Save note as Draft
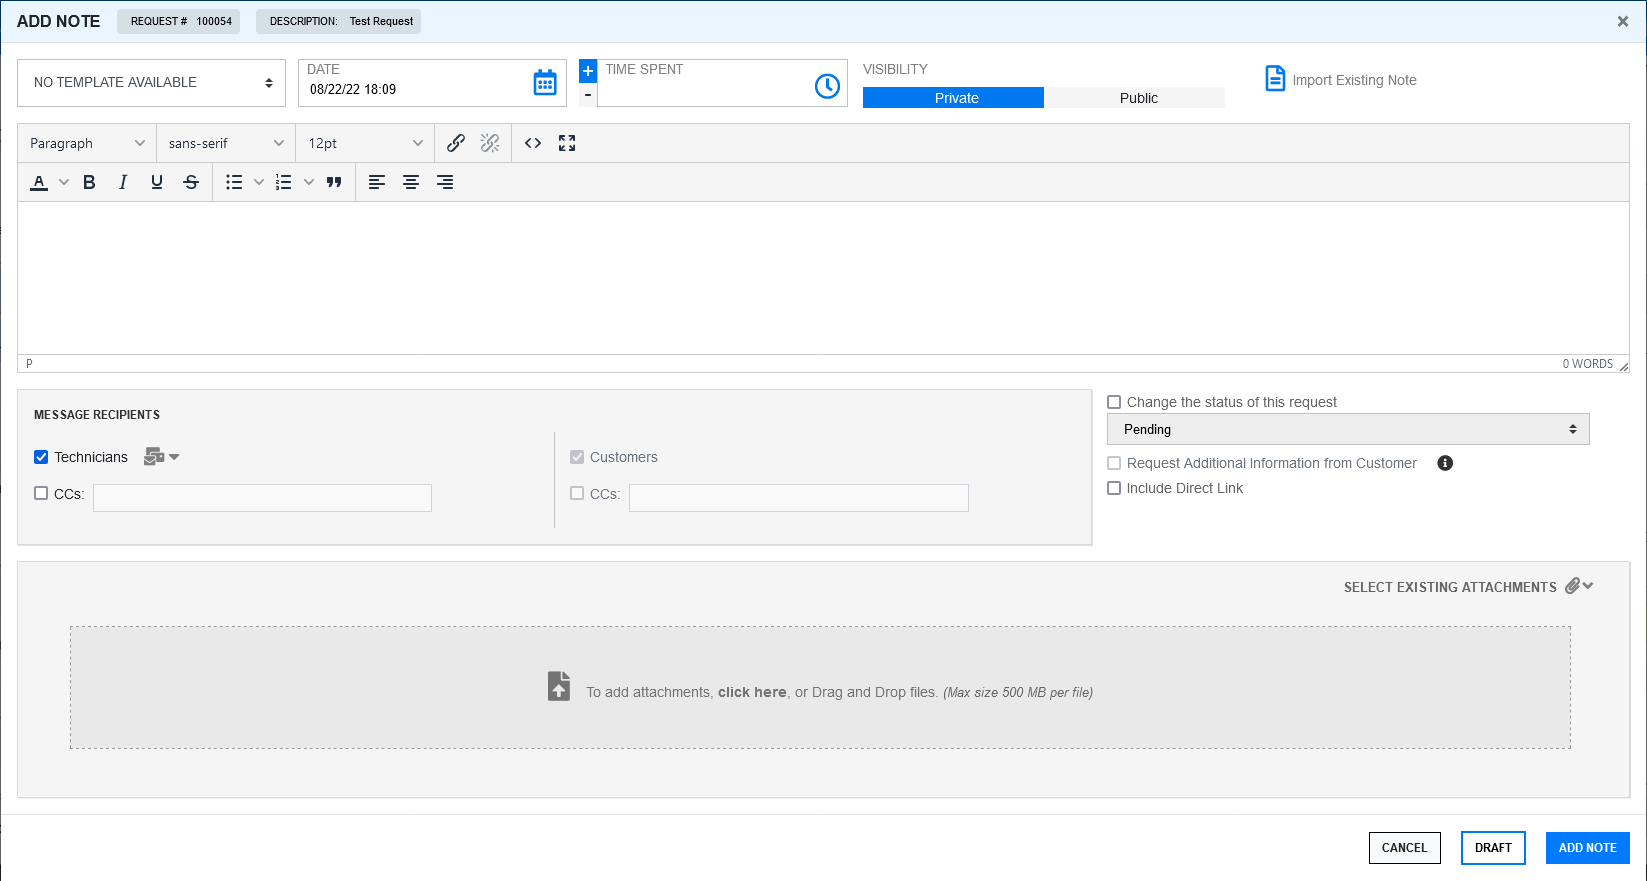This screenshot has height=881, width=1647. pyautogui.click(x=1493, y=848)
